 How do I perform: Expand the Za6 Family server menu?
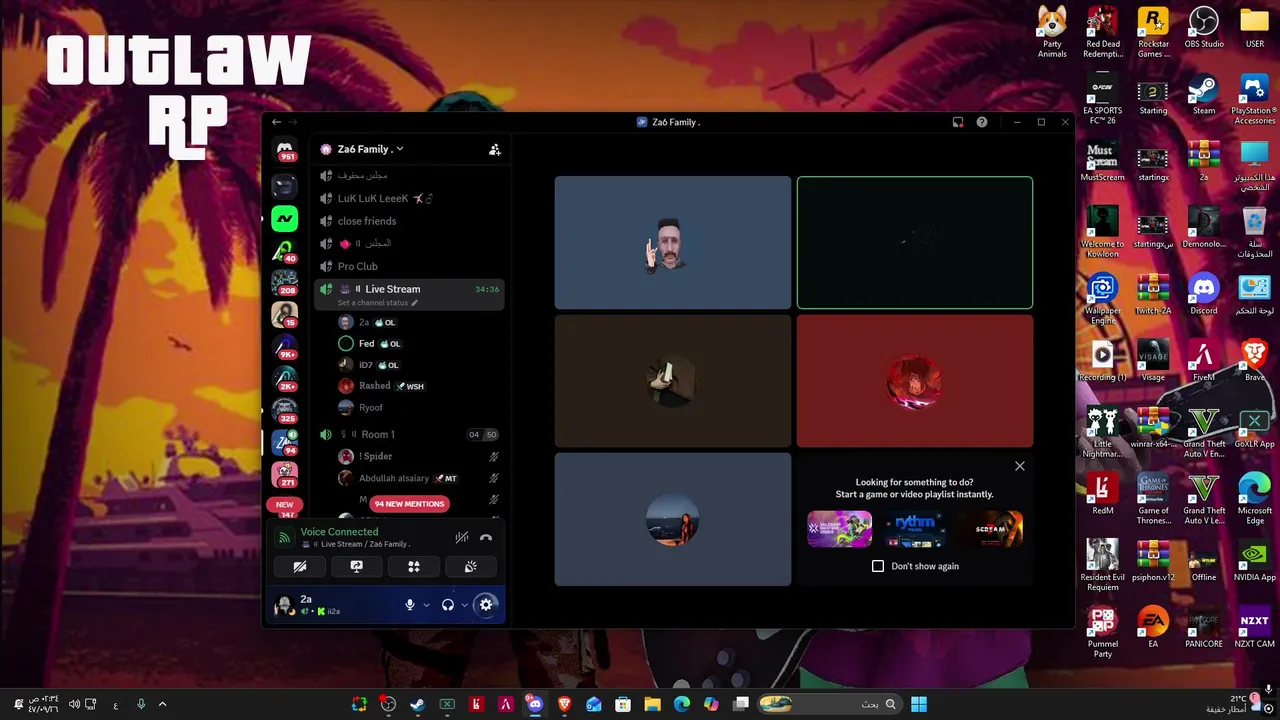pyautogui.click(x=371, y=149)
